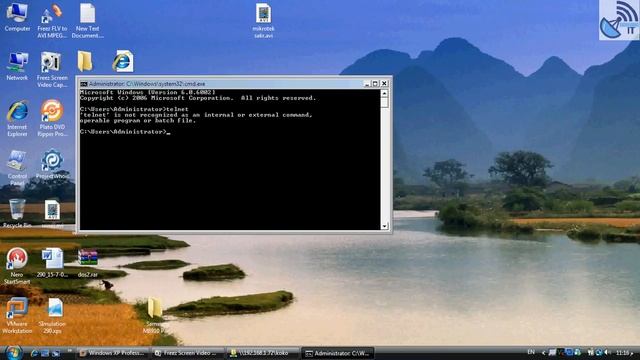Open the volume speaker tray icon

pyautogui.click(x=608, y=352)
